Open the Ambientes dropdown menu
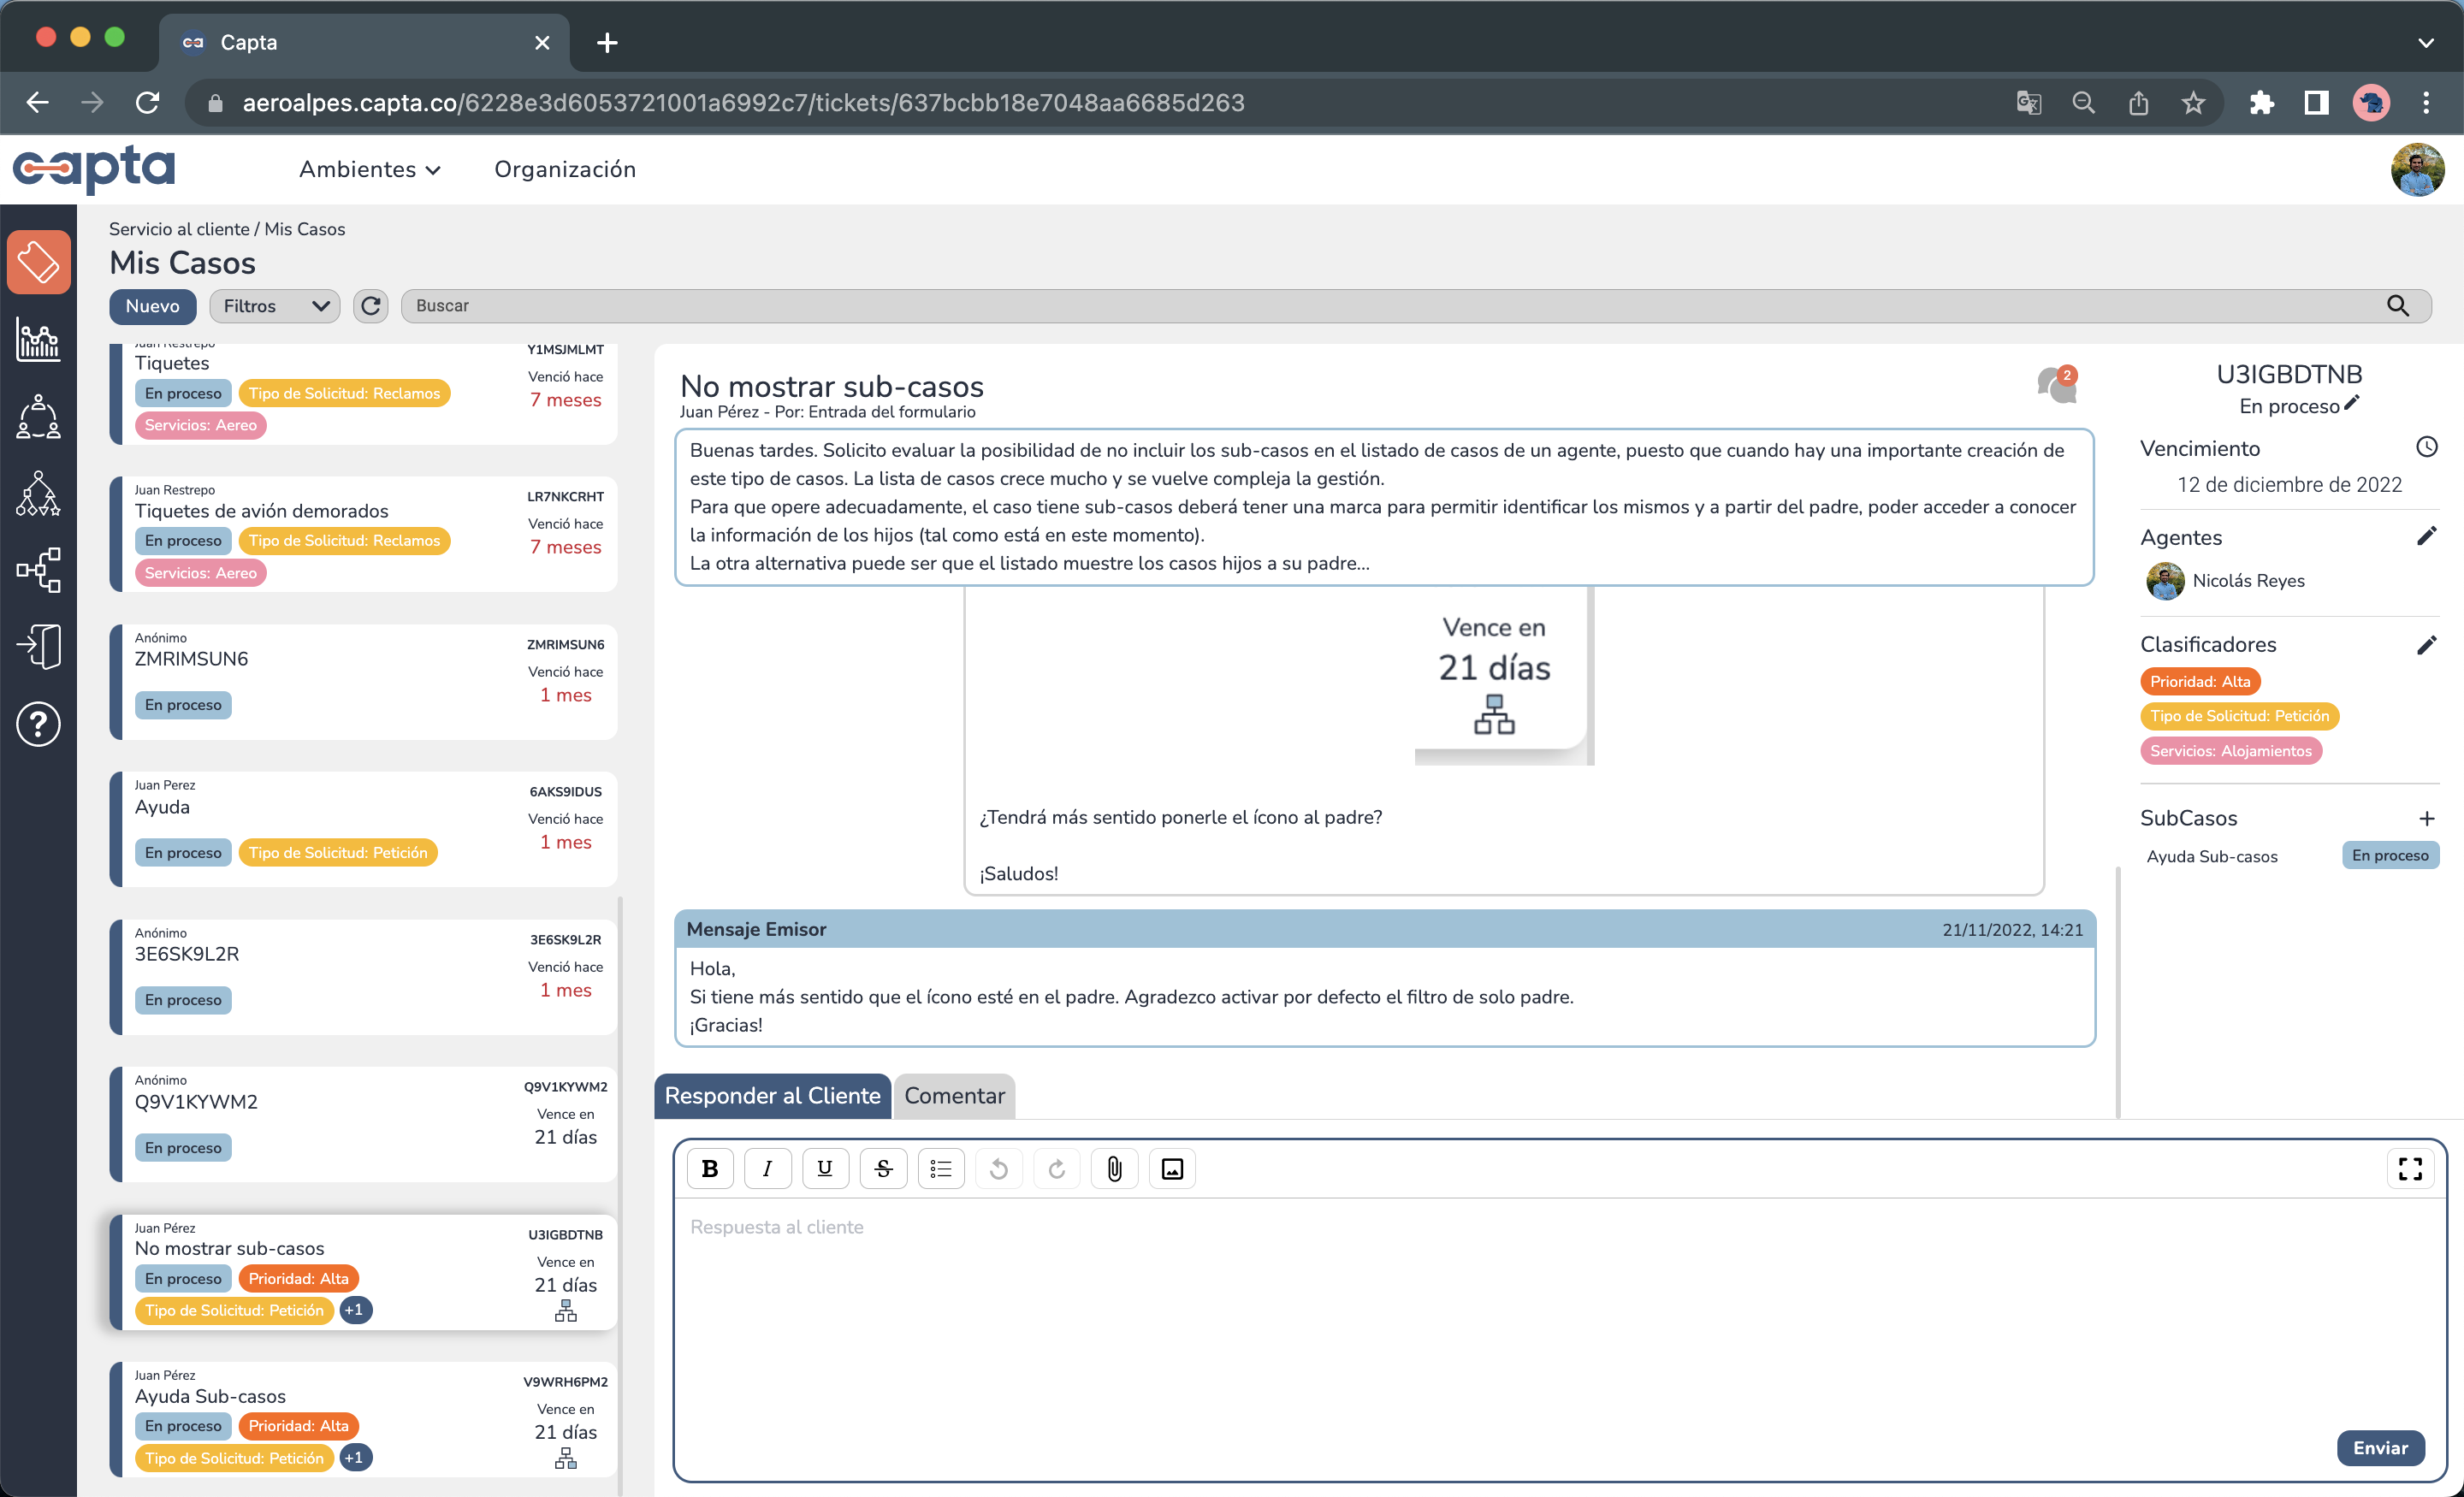Image resolution: width=2464 pixels, height=1497 pixels. pos(369,169)
